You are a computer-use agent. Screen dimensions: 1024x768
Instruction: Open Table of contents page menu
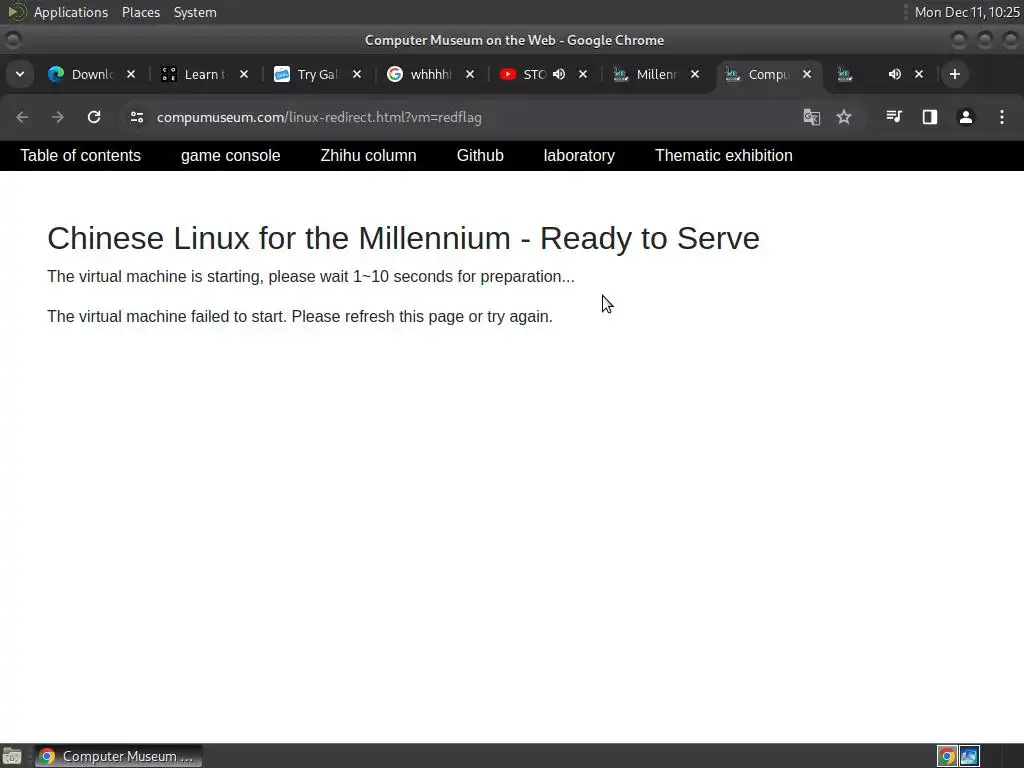(80, 155)
